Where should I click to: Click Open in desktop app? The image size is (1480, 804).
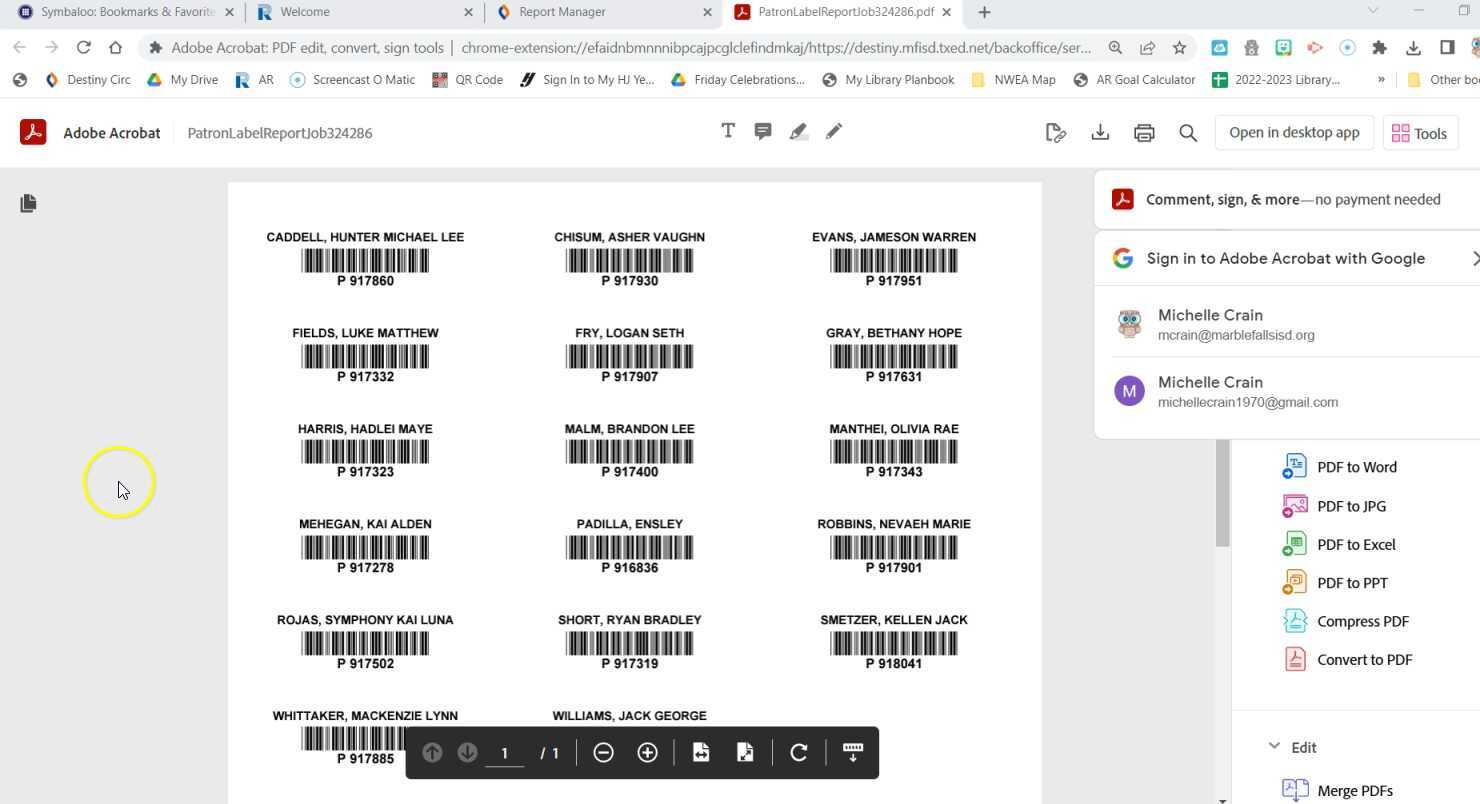coord(1293,131)
